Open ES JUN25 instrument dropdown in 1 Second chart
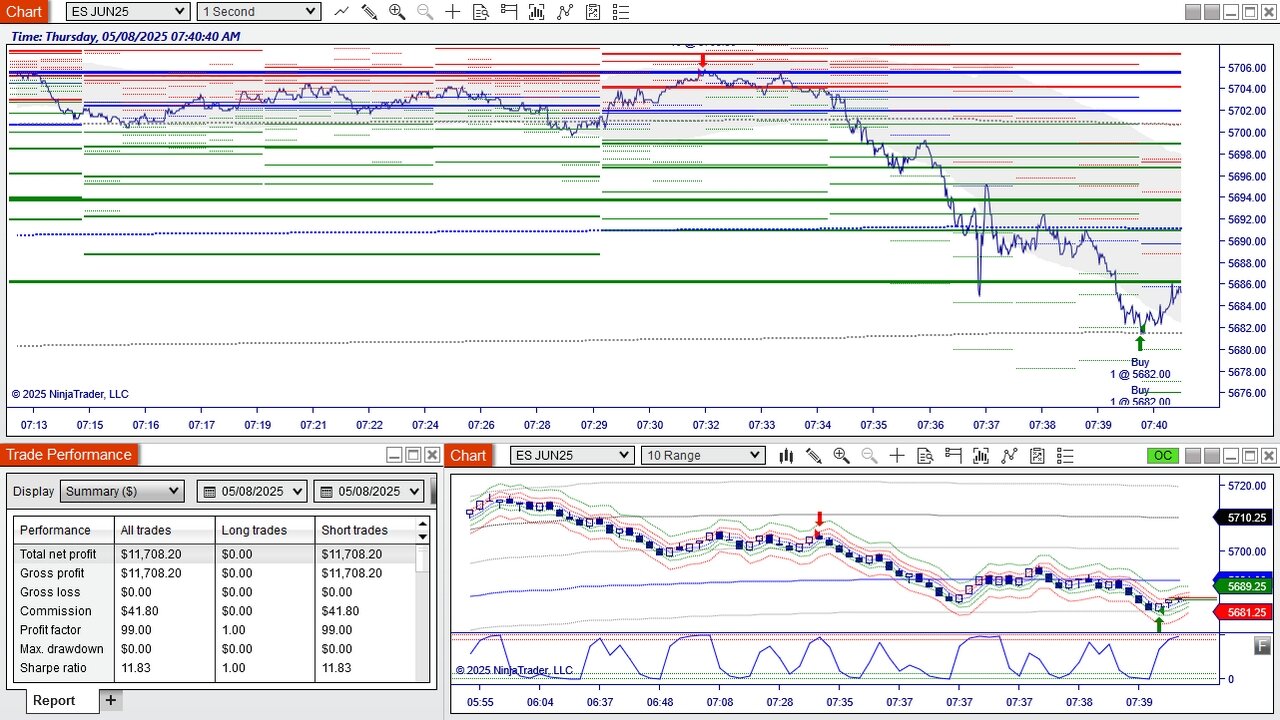This screenshot has width=1280, height=720. (128, 12)
